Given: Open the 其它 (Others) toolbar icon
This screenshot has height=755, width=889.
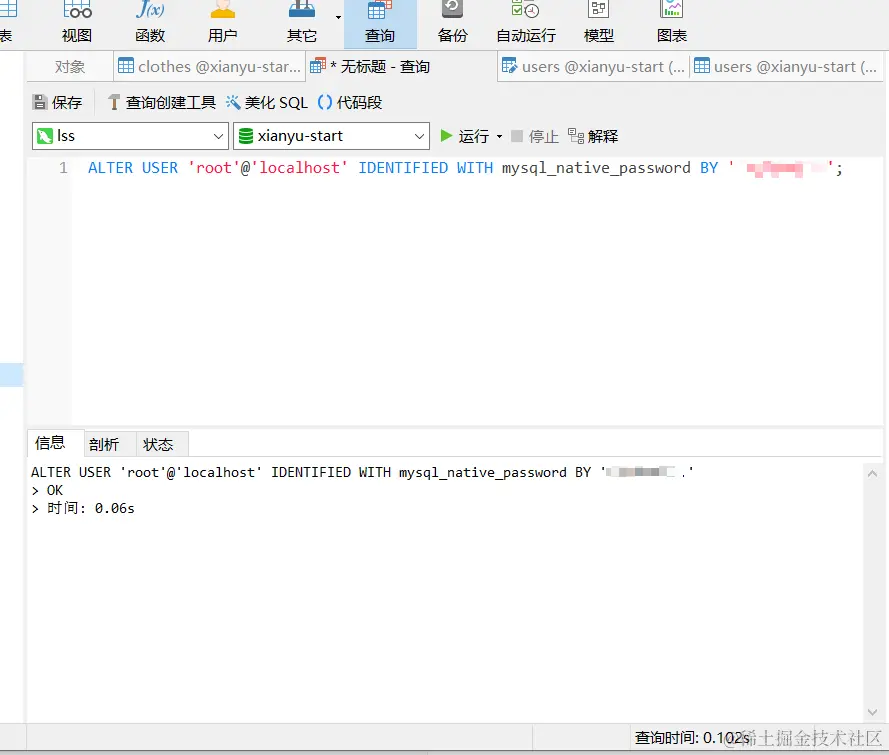Looking at the screenshot, I should click(x=301, y=23).
